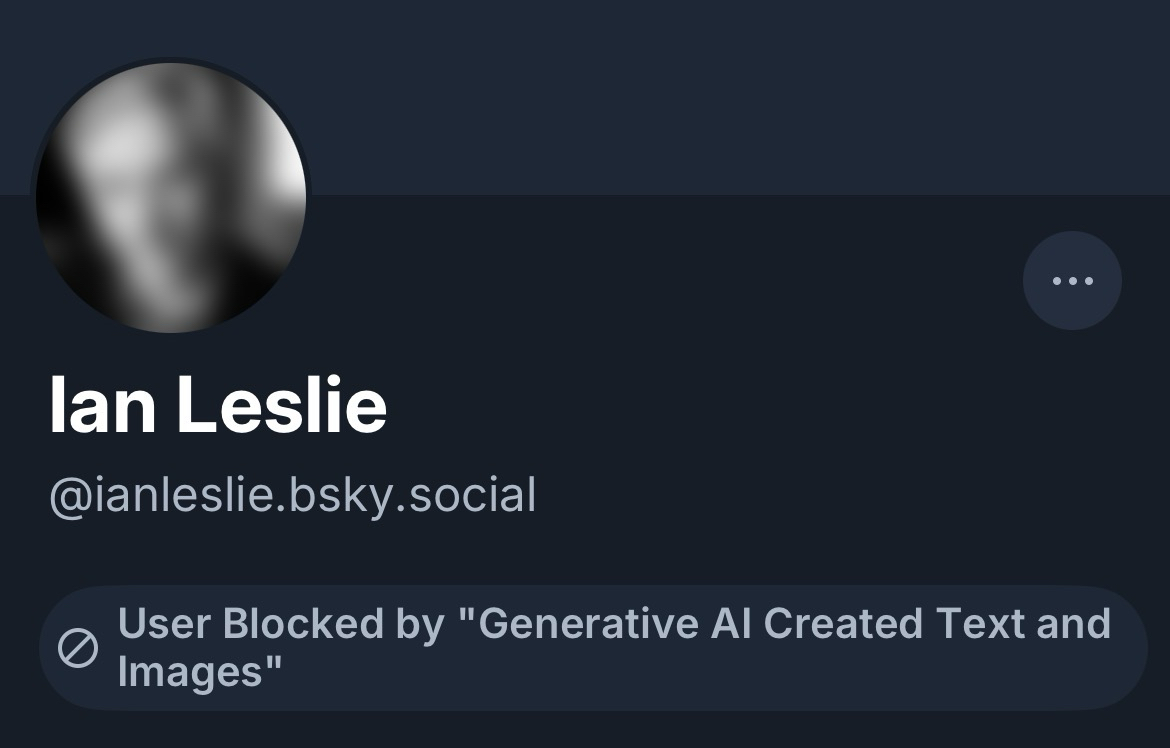Click the profile banner area
Image resolution: width=1170 pixels, height=748 pixels.
tap(700, 95)
